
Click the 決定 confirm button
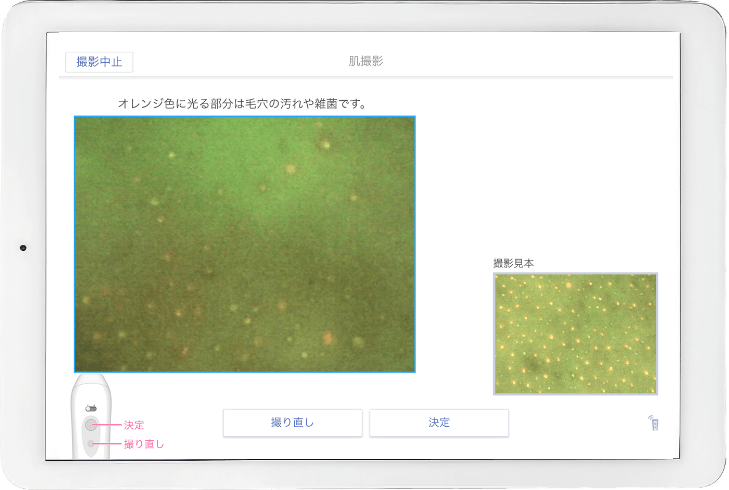click(x=439, y=423)
